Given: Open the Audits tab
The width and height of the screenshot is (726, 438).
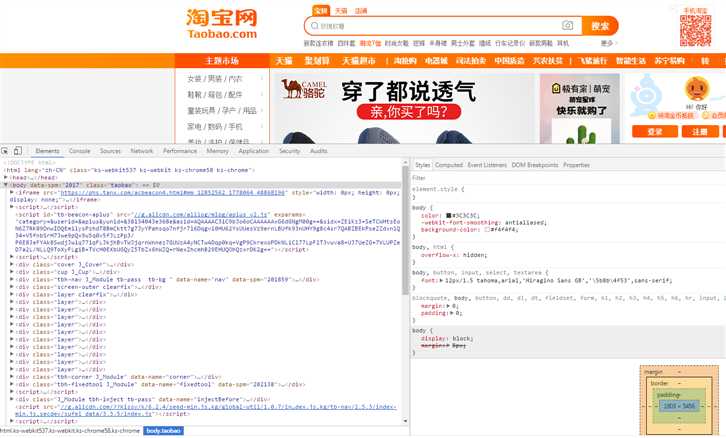Looking at the screenshot, I should coord(319,151).
